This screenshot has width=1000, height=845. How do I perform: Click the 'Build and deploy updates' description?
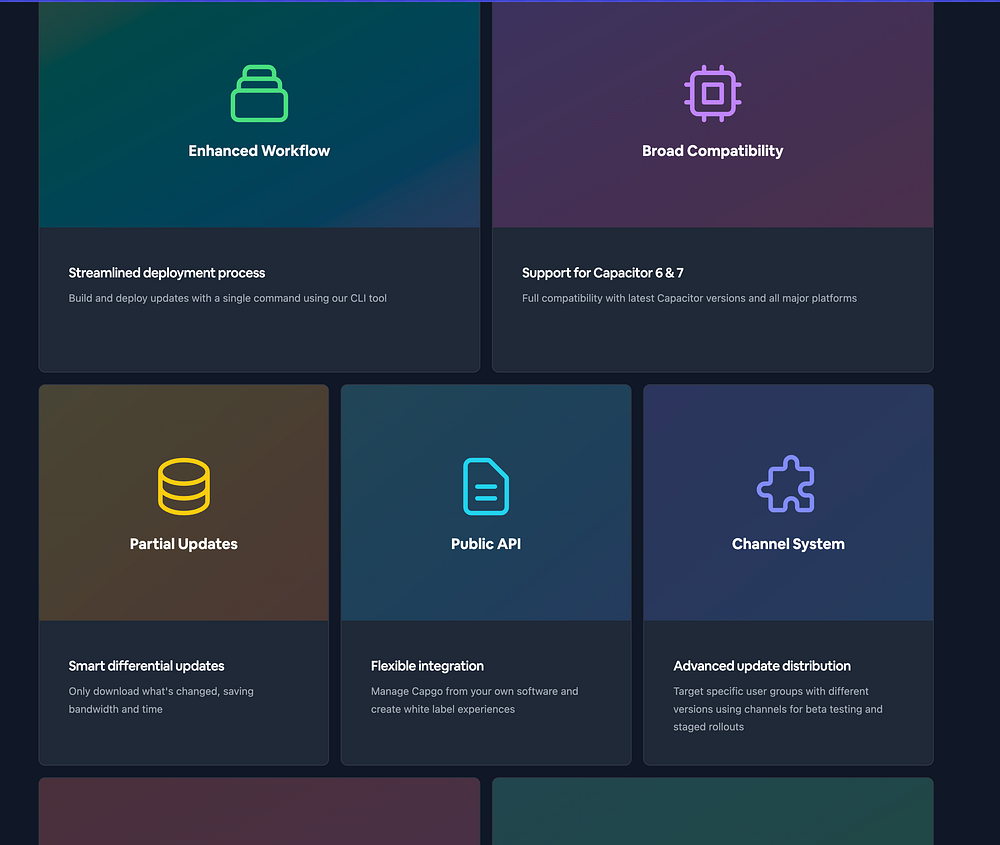[x=228, y=298]
